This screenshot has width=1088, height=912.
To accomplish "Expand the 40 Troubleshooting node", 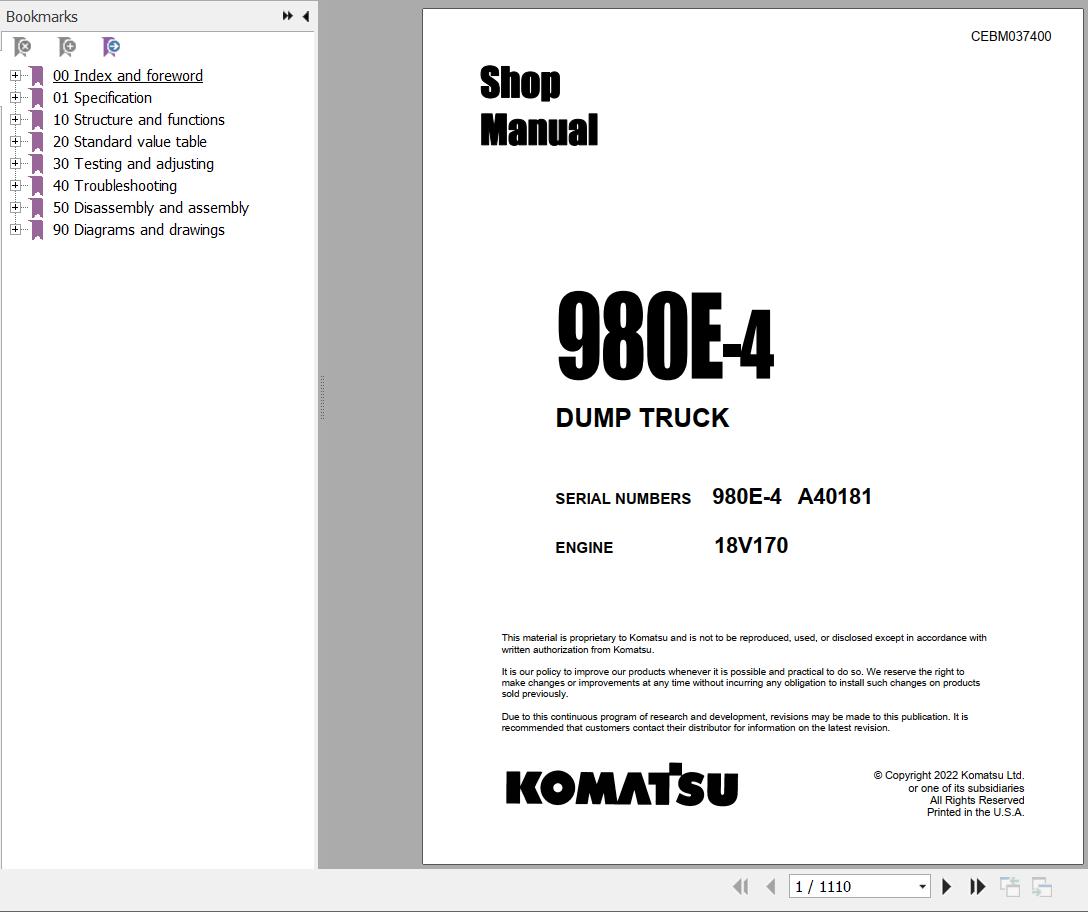I will (x=15, y=185).
